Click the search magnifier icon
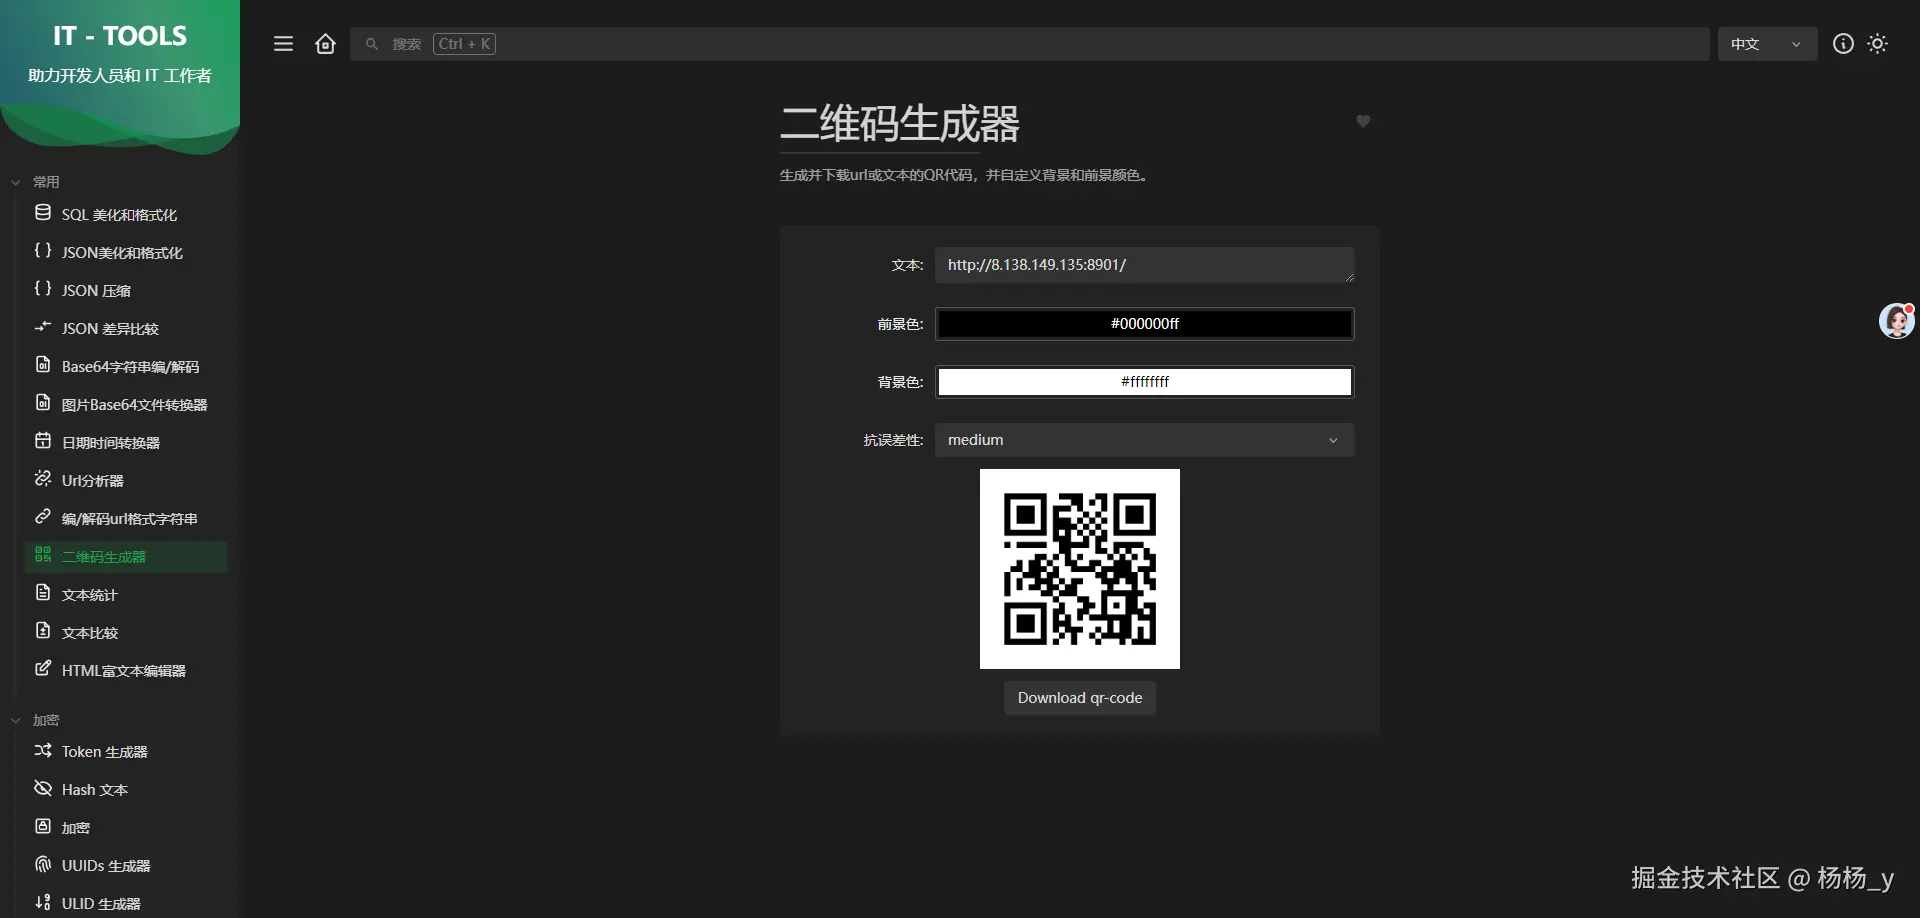This screenshot has height=918, width=1920. (372, 44)
